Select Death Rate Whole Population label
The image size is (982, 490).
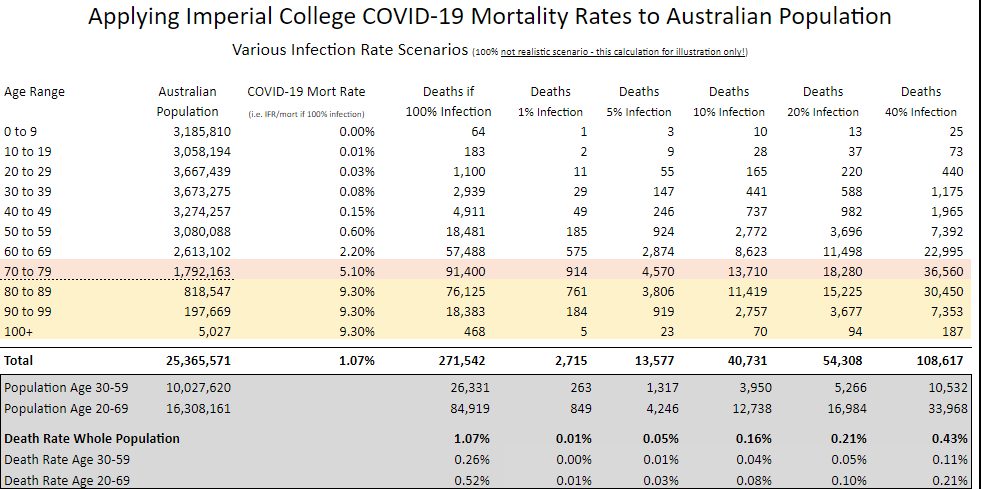pos(92,439)
